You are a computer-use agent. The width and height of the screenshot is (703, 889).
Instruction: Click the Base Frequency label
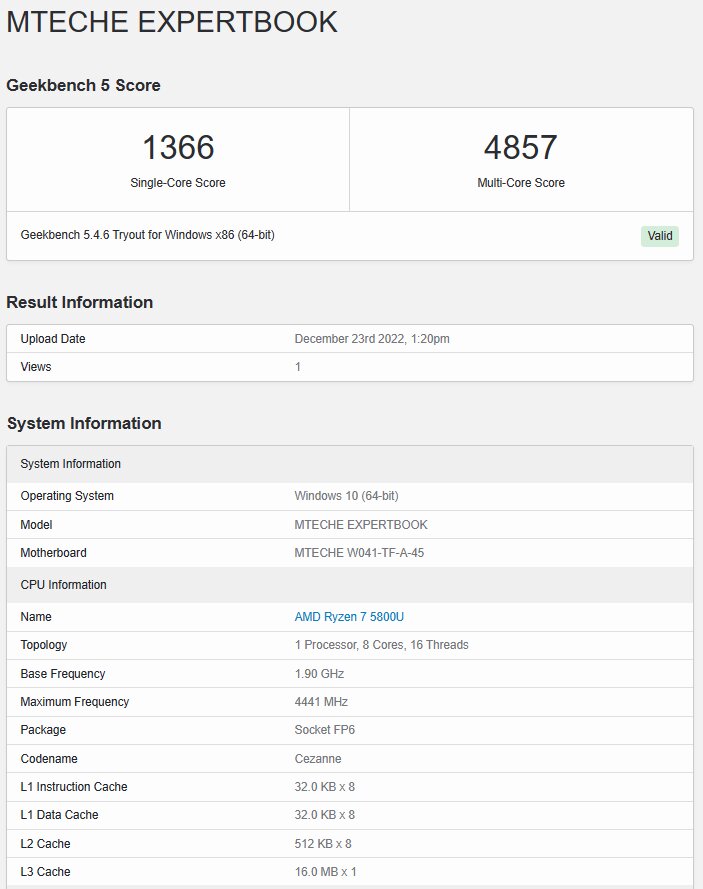tap(63, 674)
